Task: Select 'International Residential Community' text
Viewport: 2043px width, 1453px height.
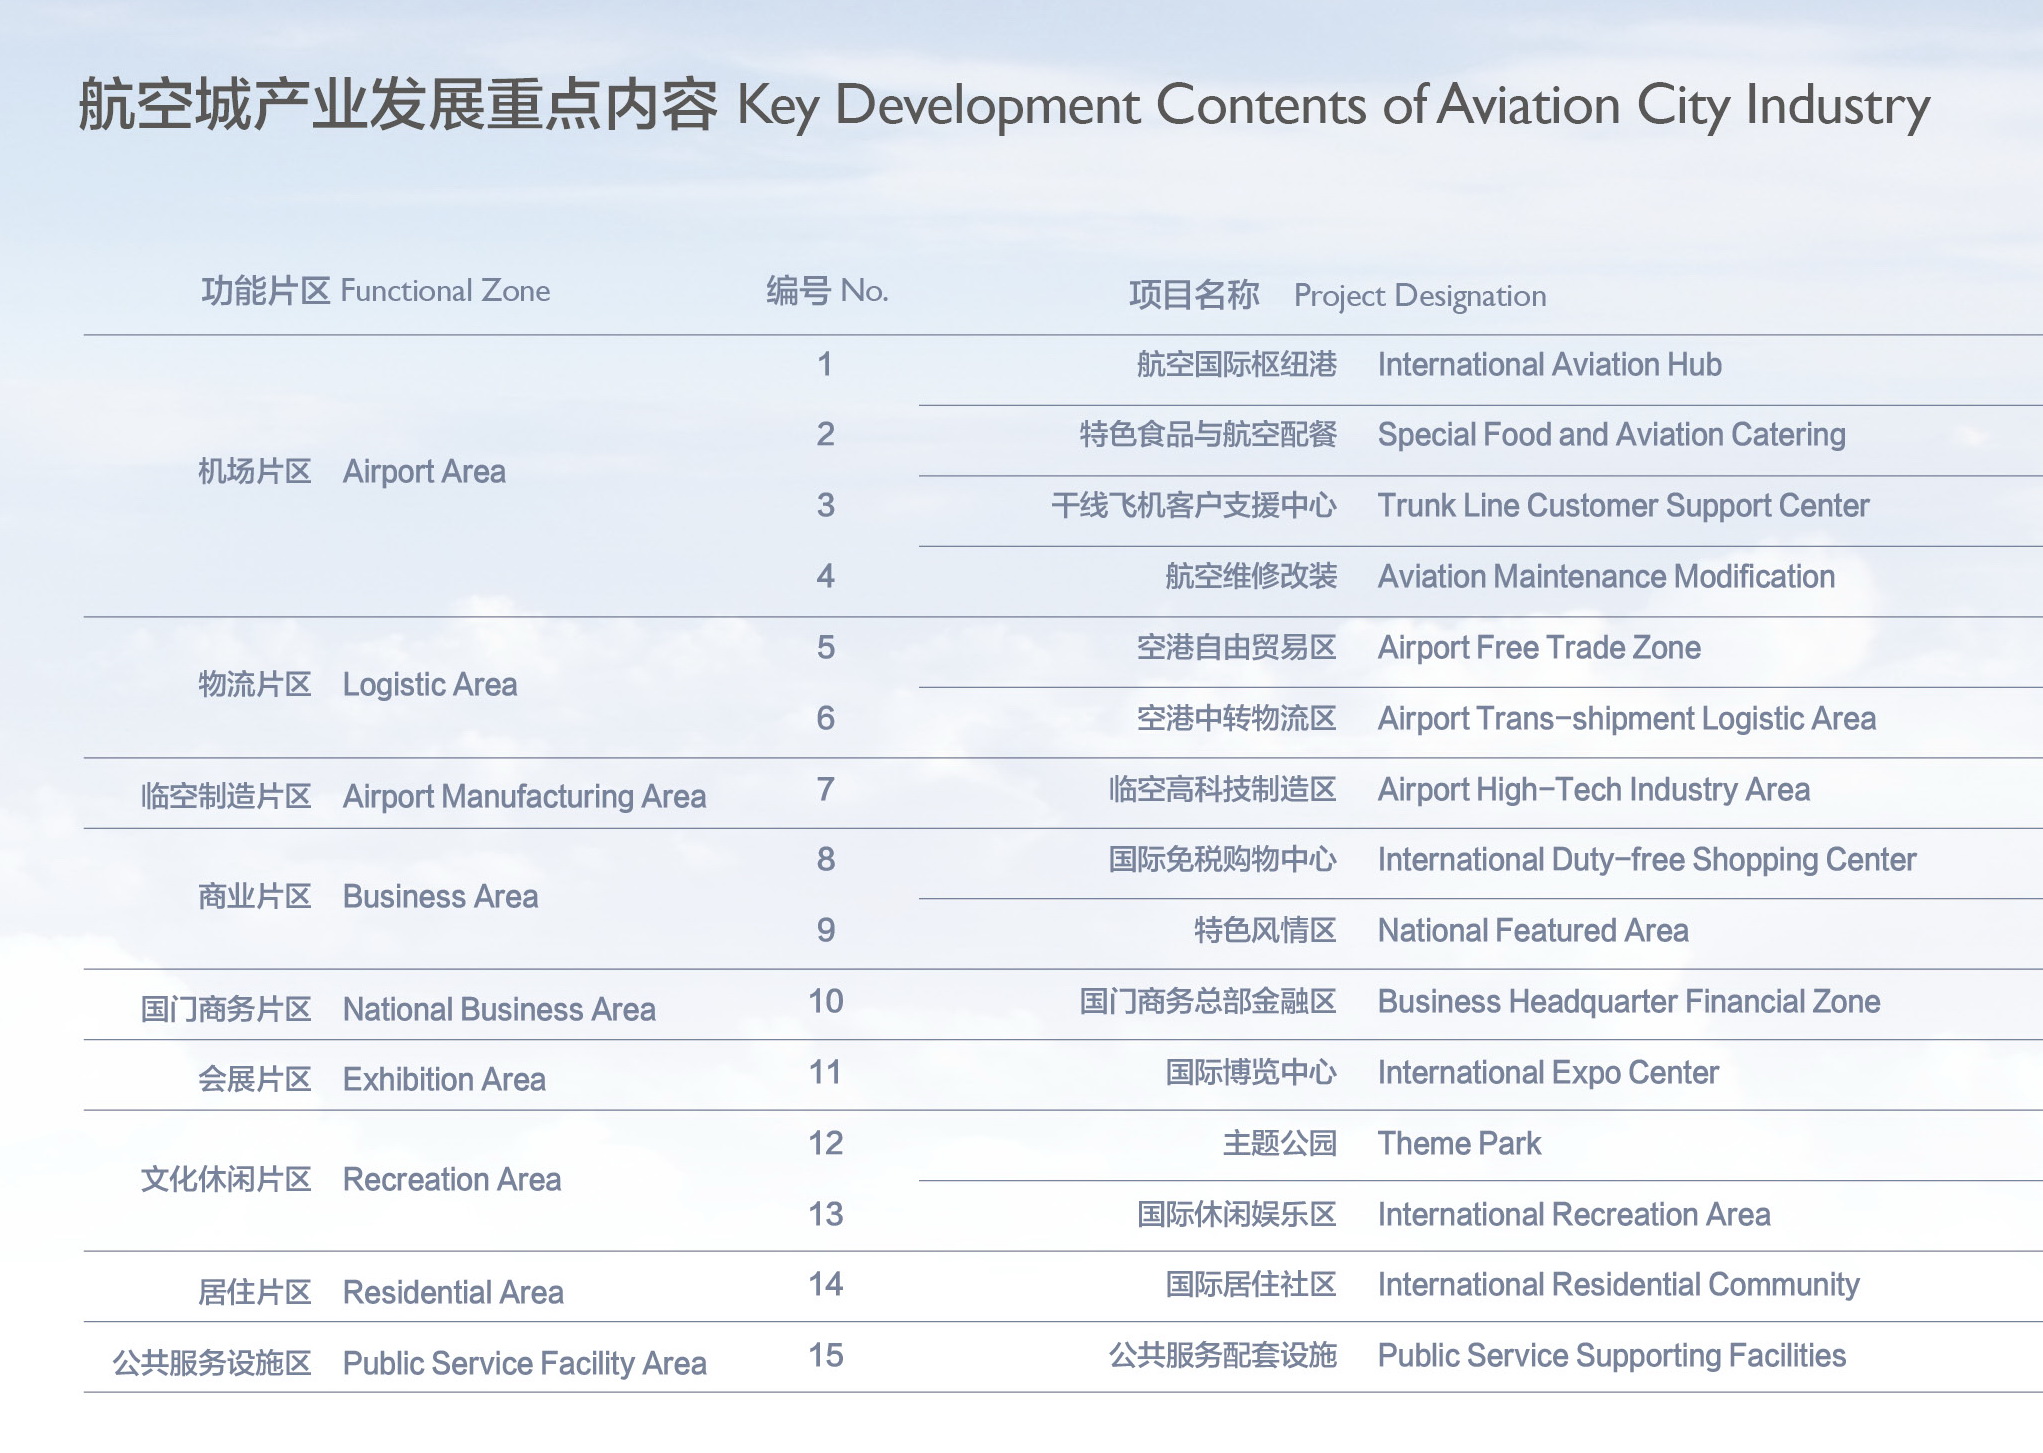Action: [1617, 1285]
